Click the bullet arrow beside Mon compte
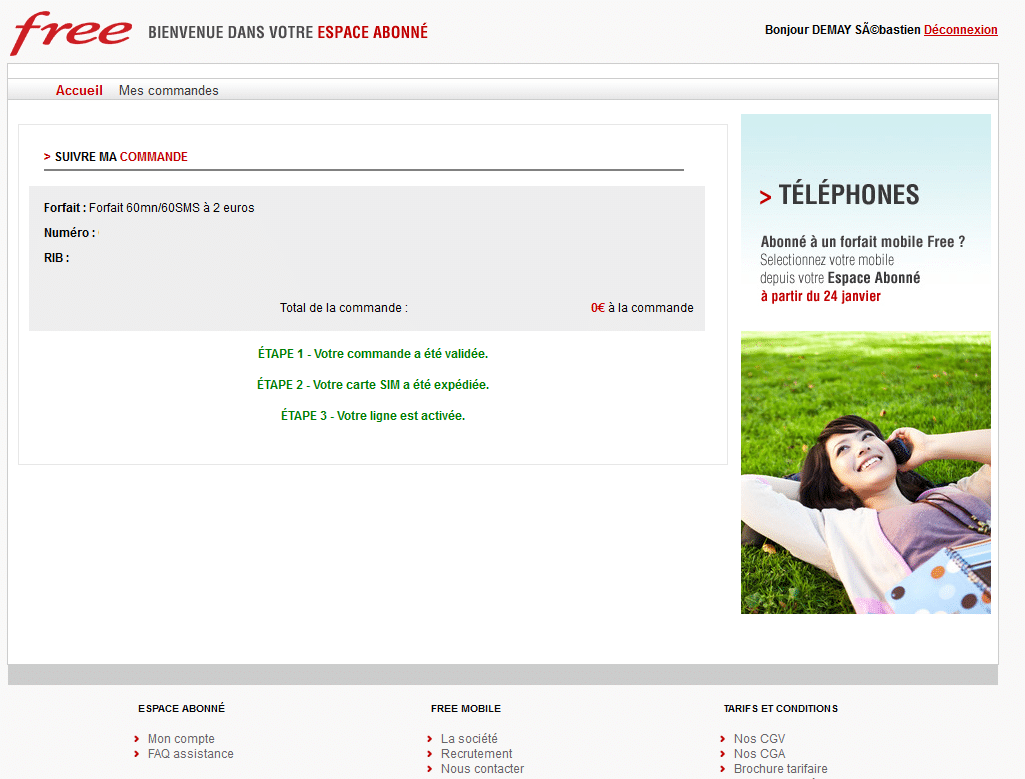 [x=137, y=739]
